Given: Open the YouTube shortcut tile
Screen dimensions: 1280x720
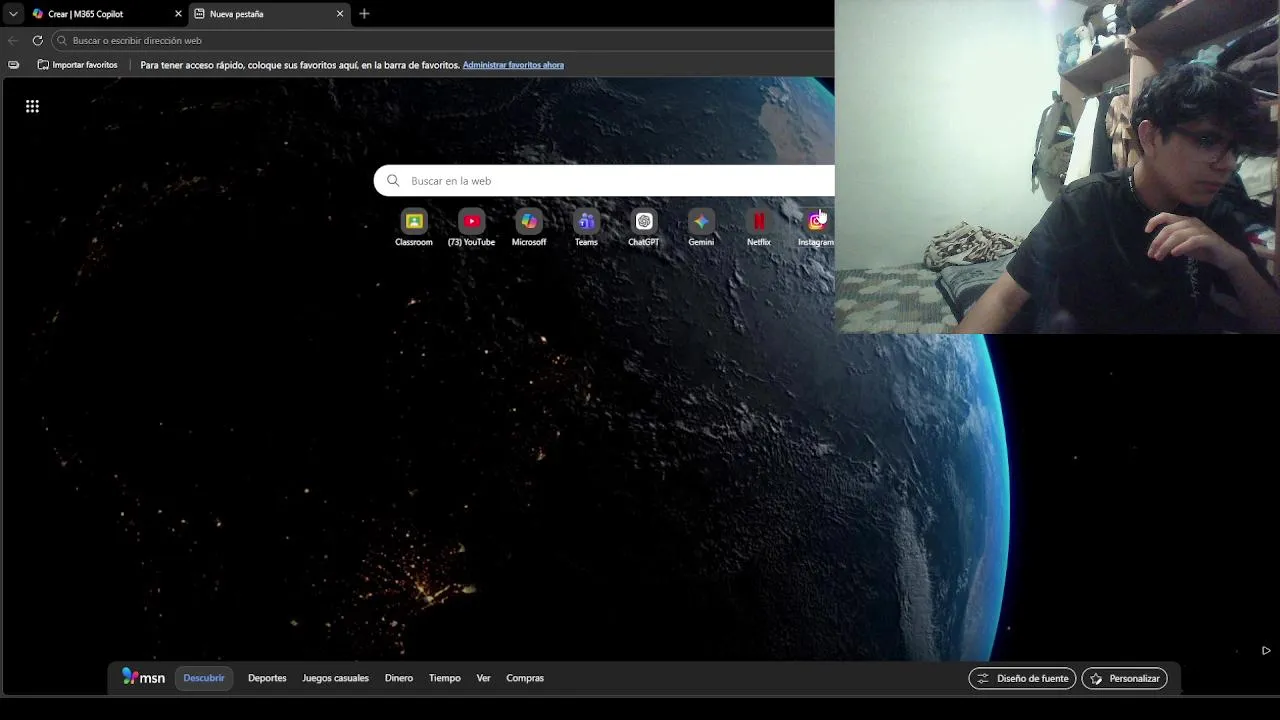Looking at the screenshot, I should pyautogui.click(x=471, y=228).
